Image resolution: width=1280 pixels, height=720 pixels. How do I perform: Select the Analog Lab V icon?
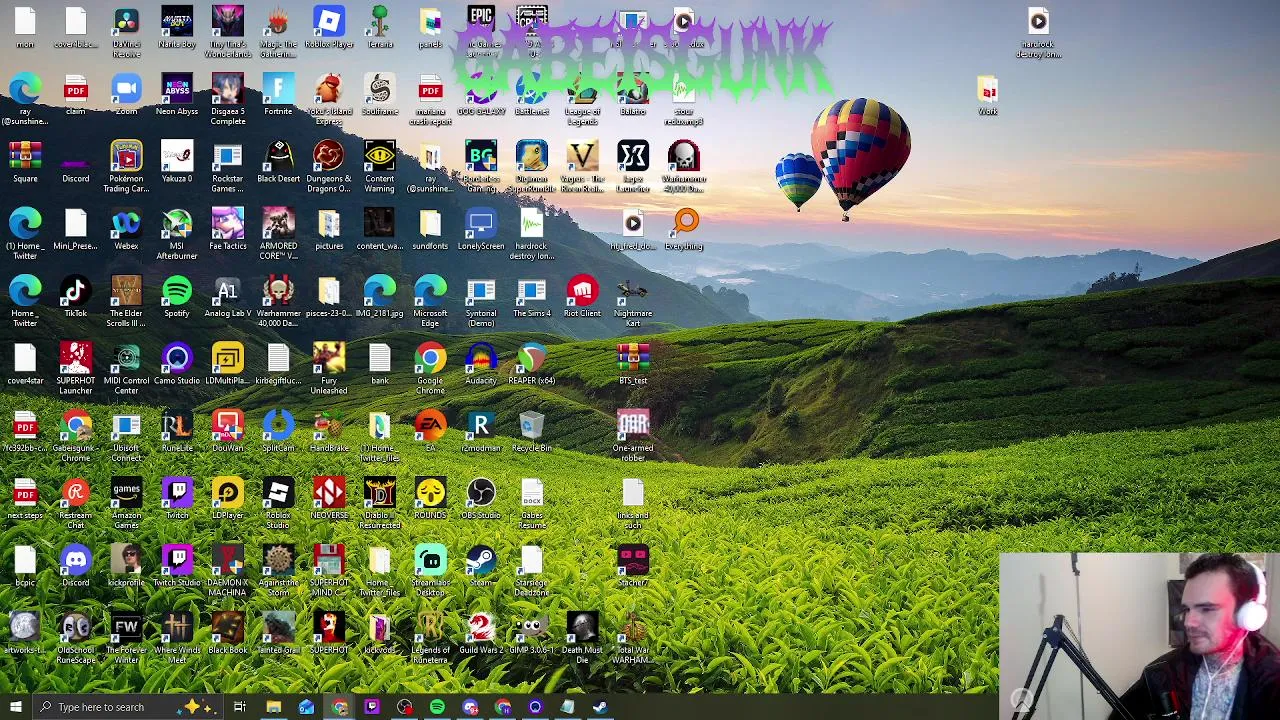(228, 296)
